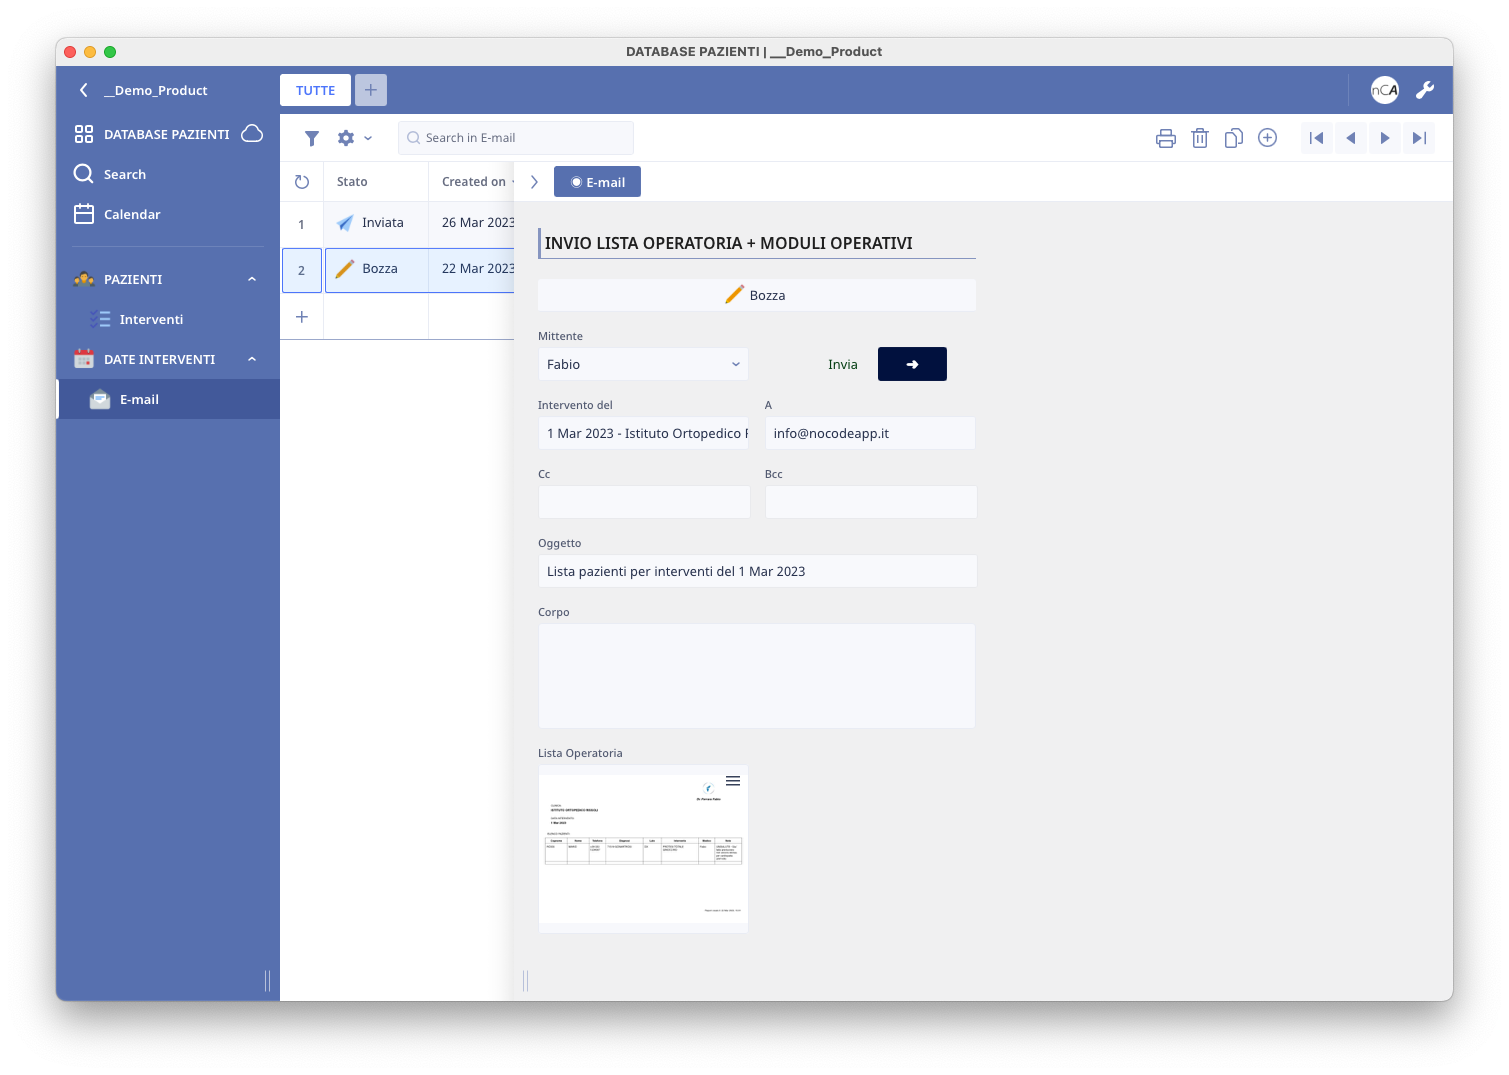
Task: Select row number 2
Action: (301, 270)
